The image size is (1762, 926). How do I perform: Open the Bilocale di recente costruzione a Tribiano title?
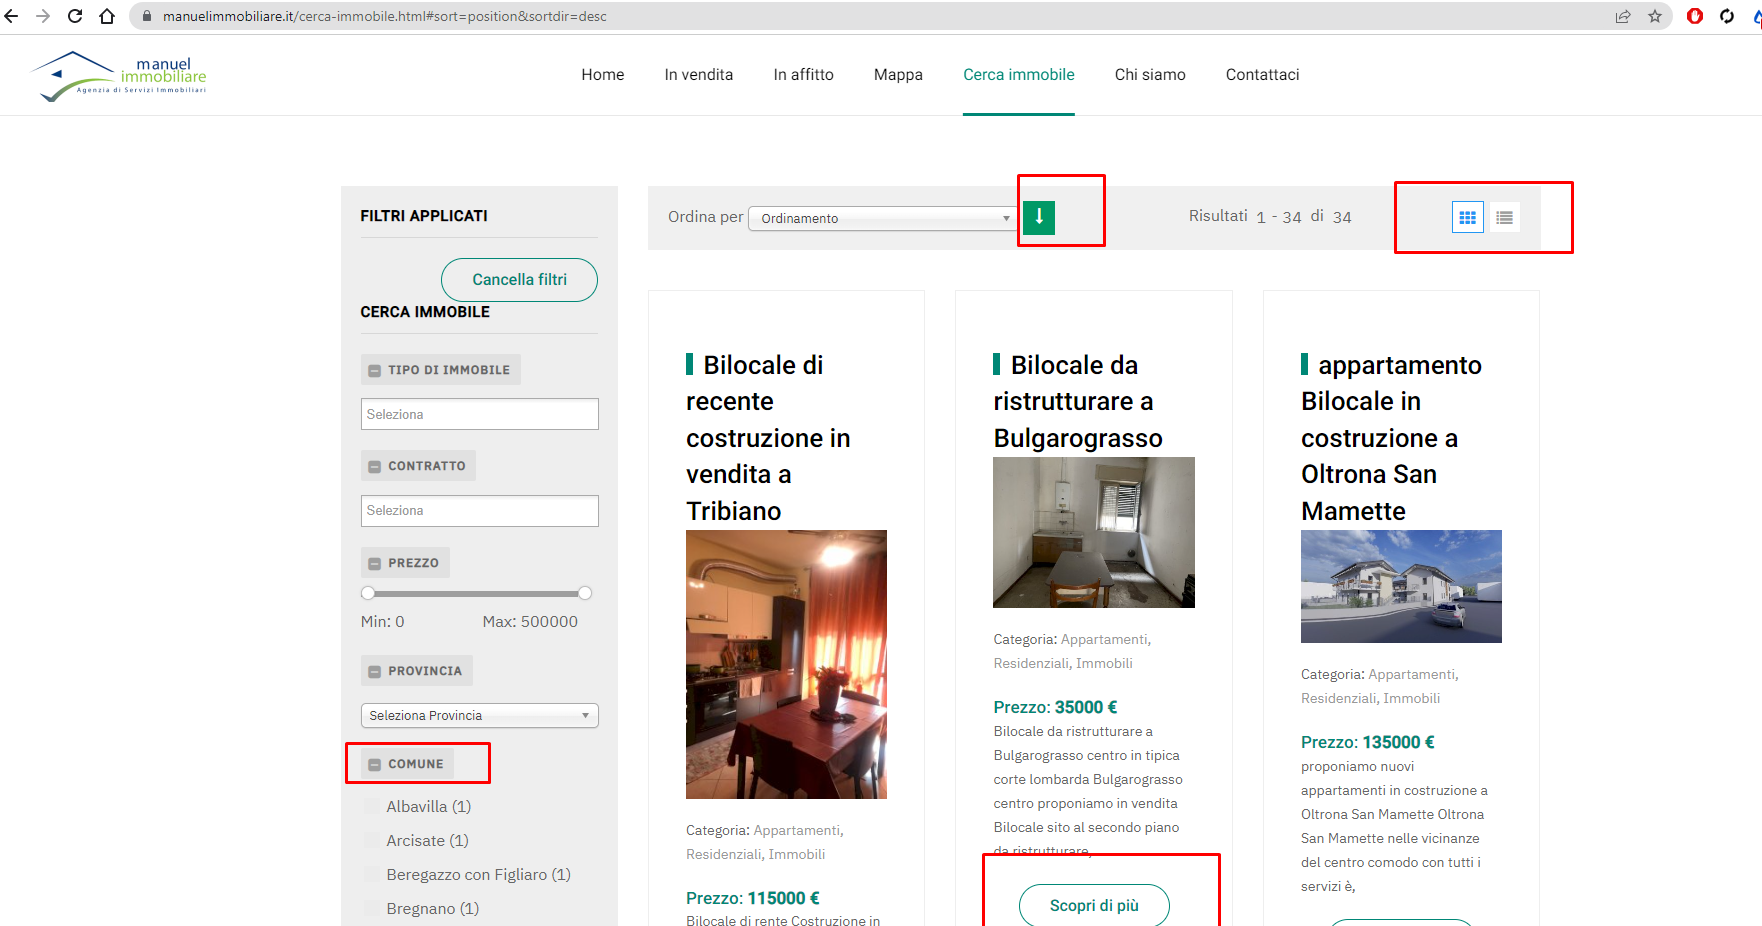(x=768, y=438)
